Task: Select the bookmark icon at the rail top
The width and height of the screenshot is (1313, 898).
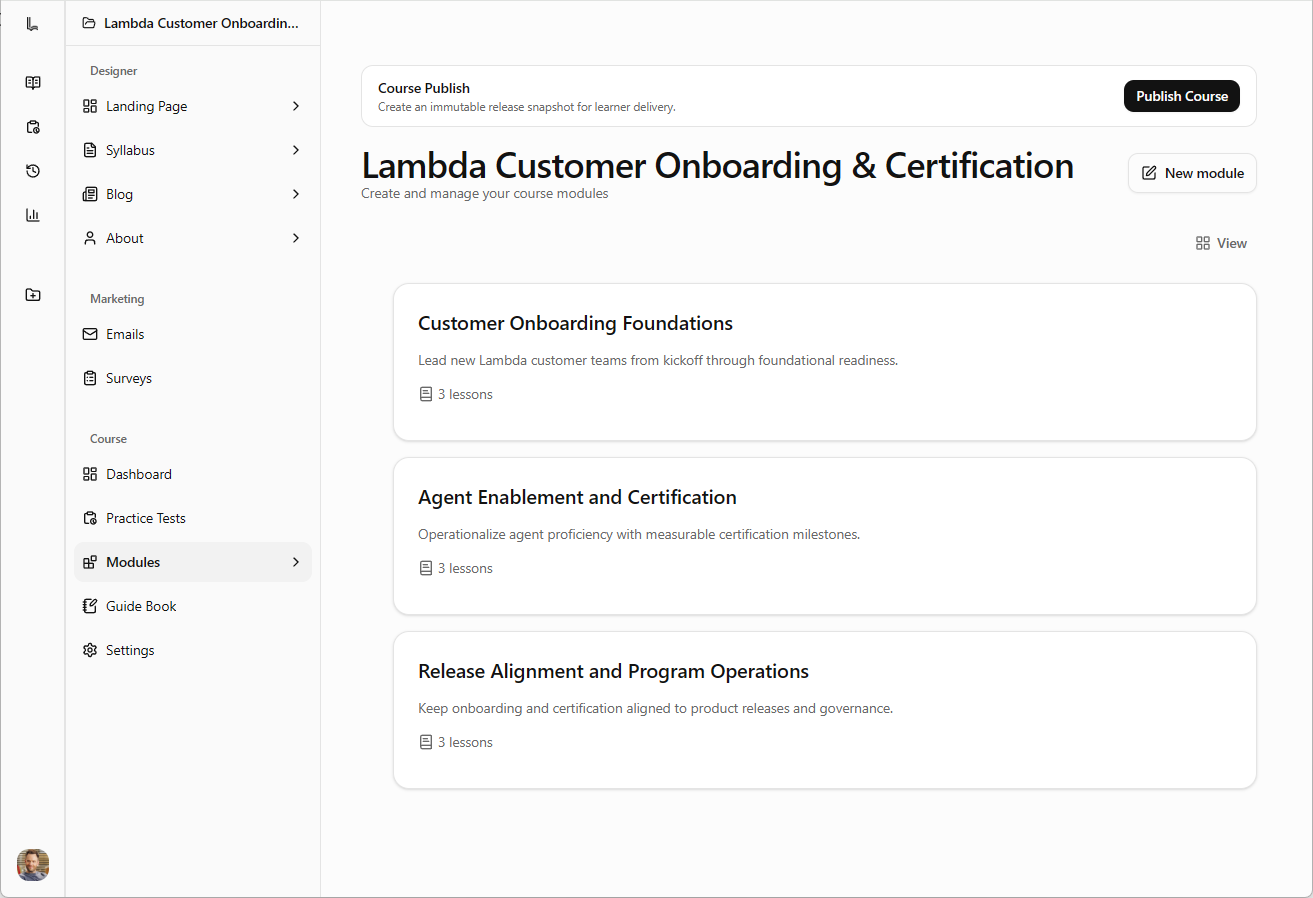Action: (x=32, y=22)
